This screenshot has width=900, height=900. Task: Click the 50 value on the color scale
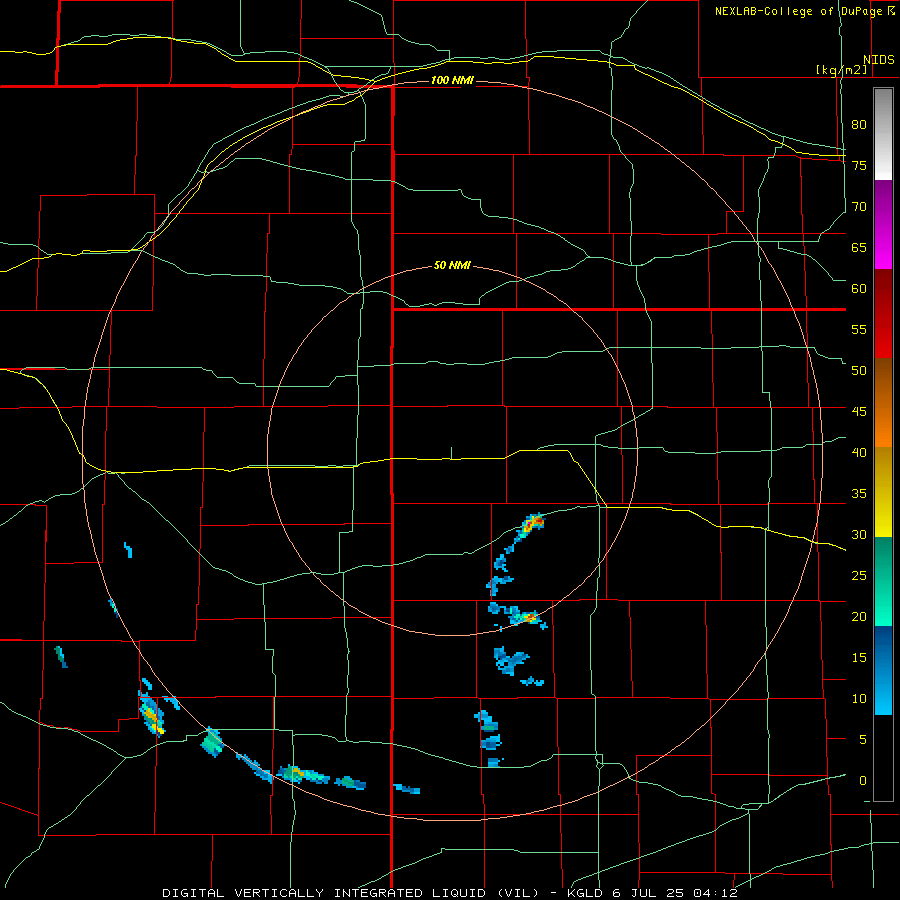[x=859, y=370]
